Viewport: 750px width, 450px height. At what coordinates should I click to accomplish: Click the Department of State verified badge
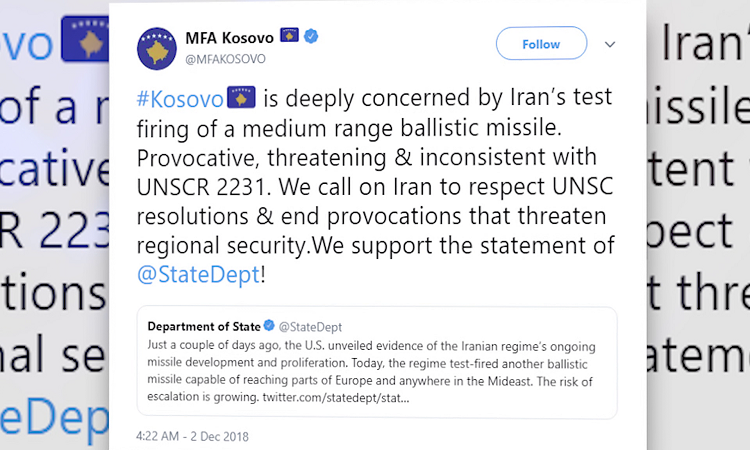click(x=269, y=326)
